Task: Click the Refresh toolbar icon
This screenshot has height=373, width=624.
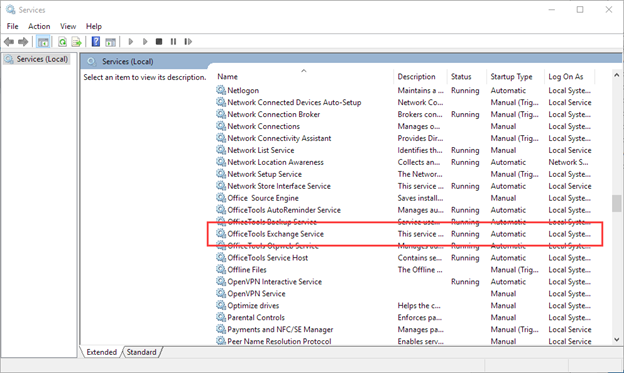Action: point(62,41)
